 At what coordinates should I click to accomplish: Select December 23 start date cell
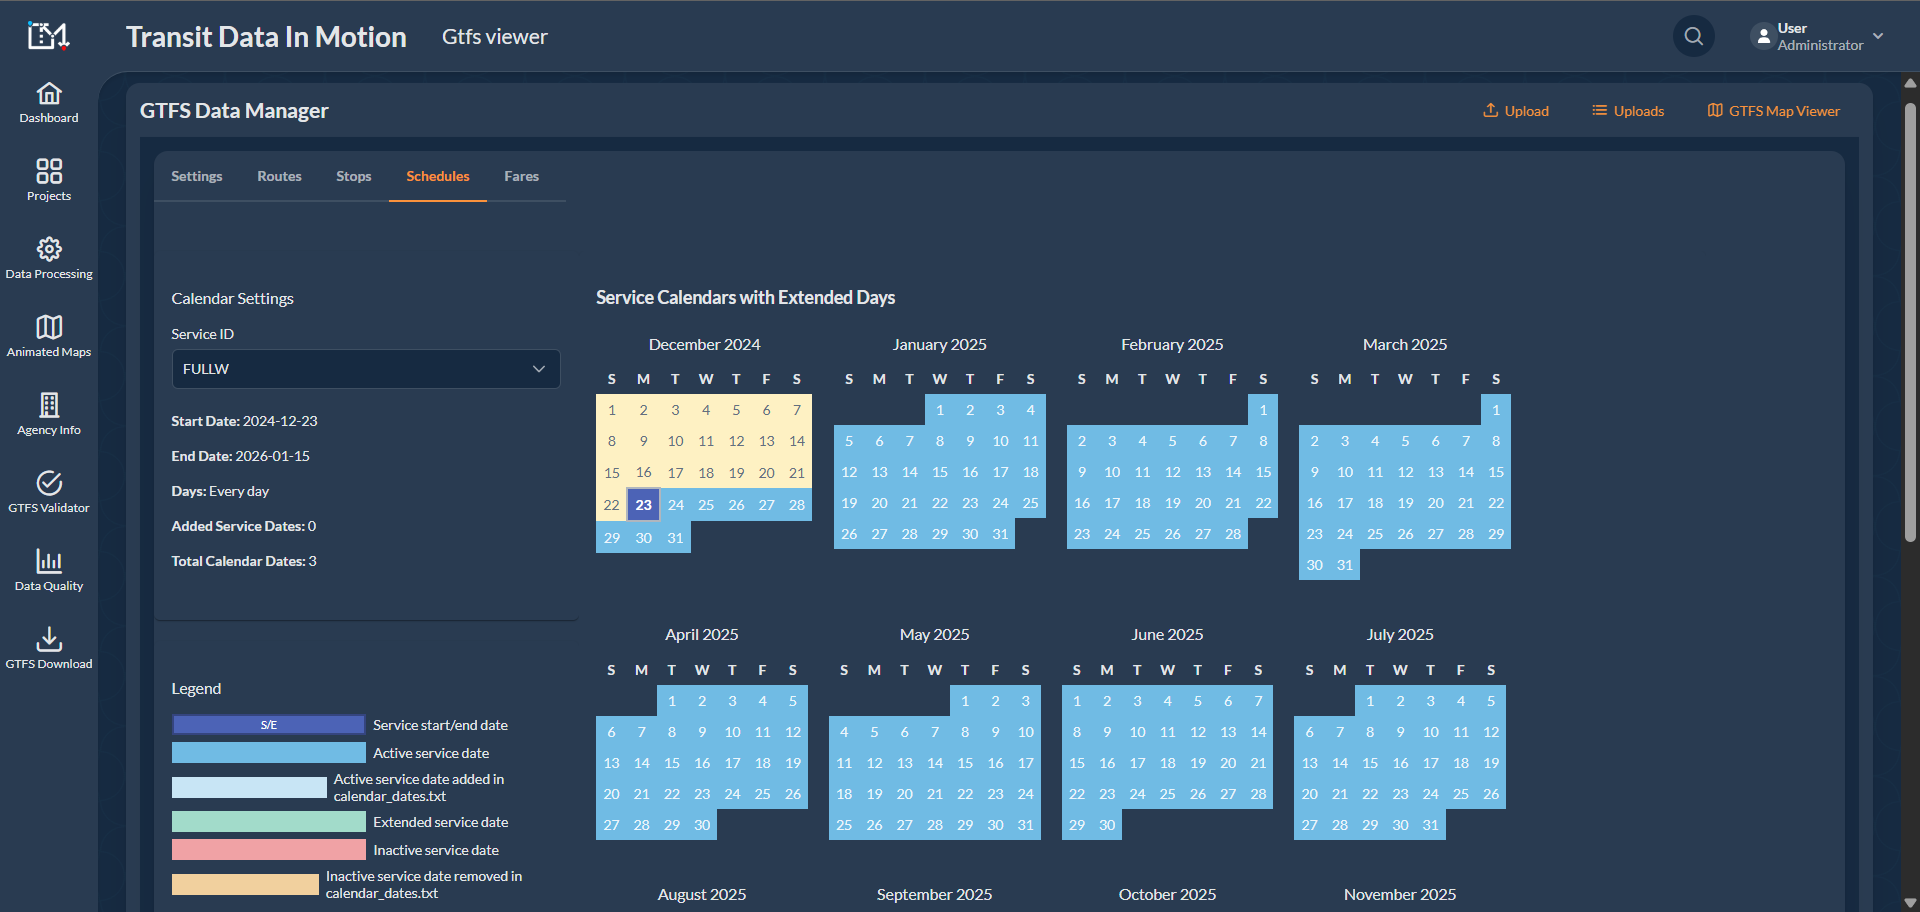(x=643, y=505)
